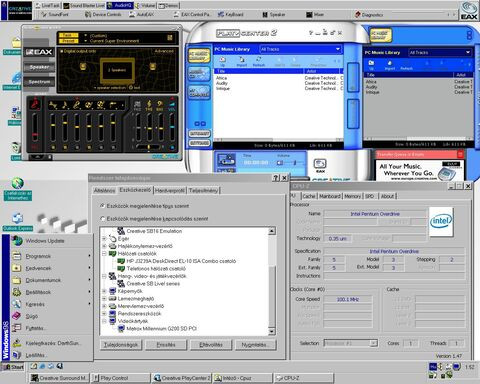Select the Africa track in PlayCenter list

coord(221,78)
